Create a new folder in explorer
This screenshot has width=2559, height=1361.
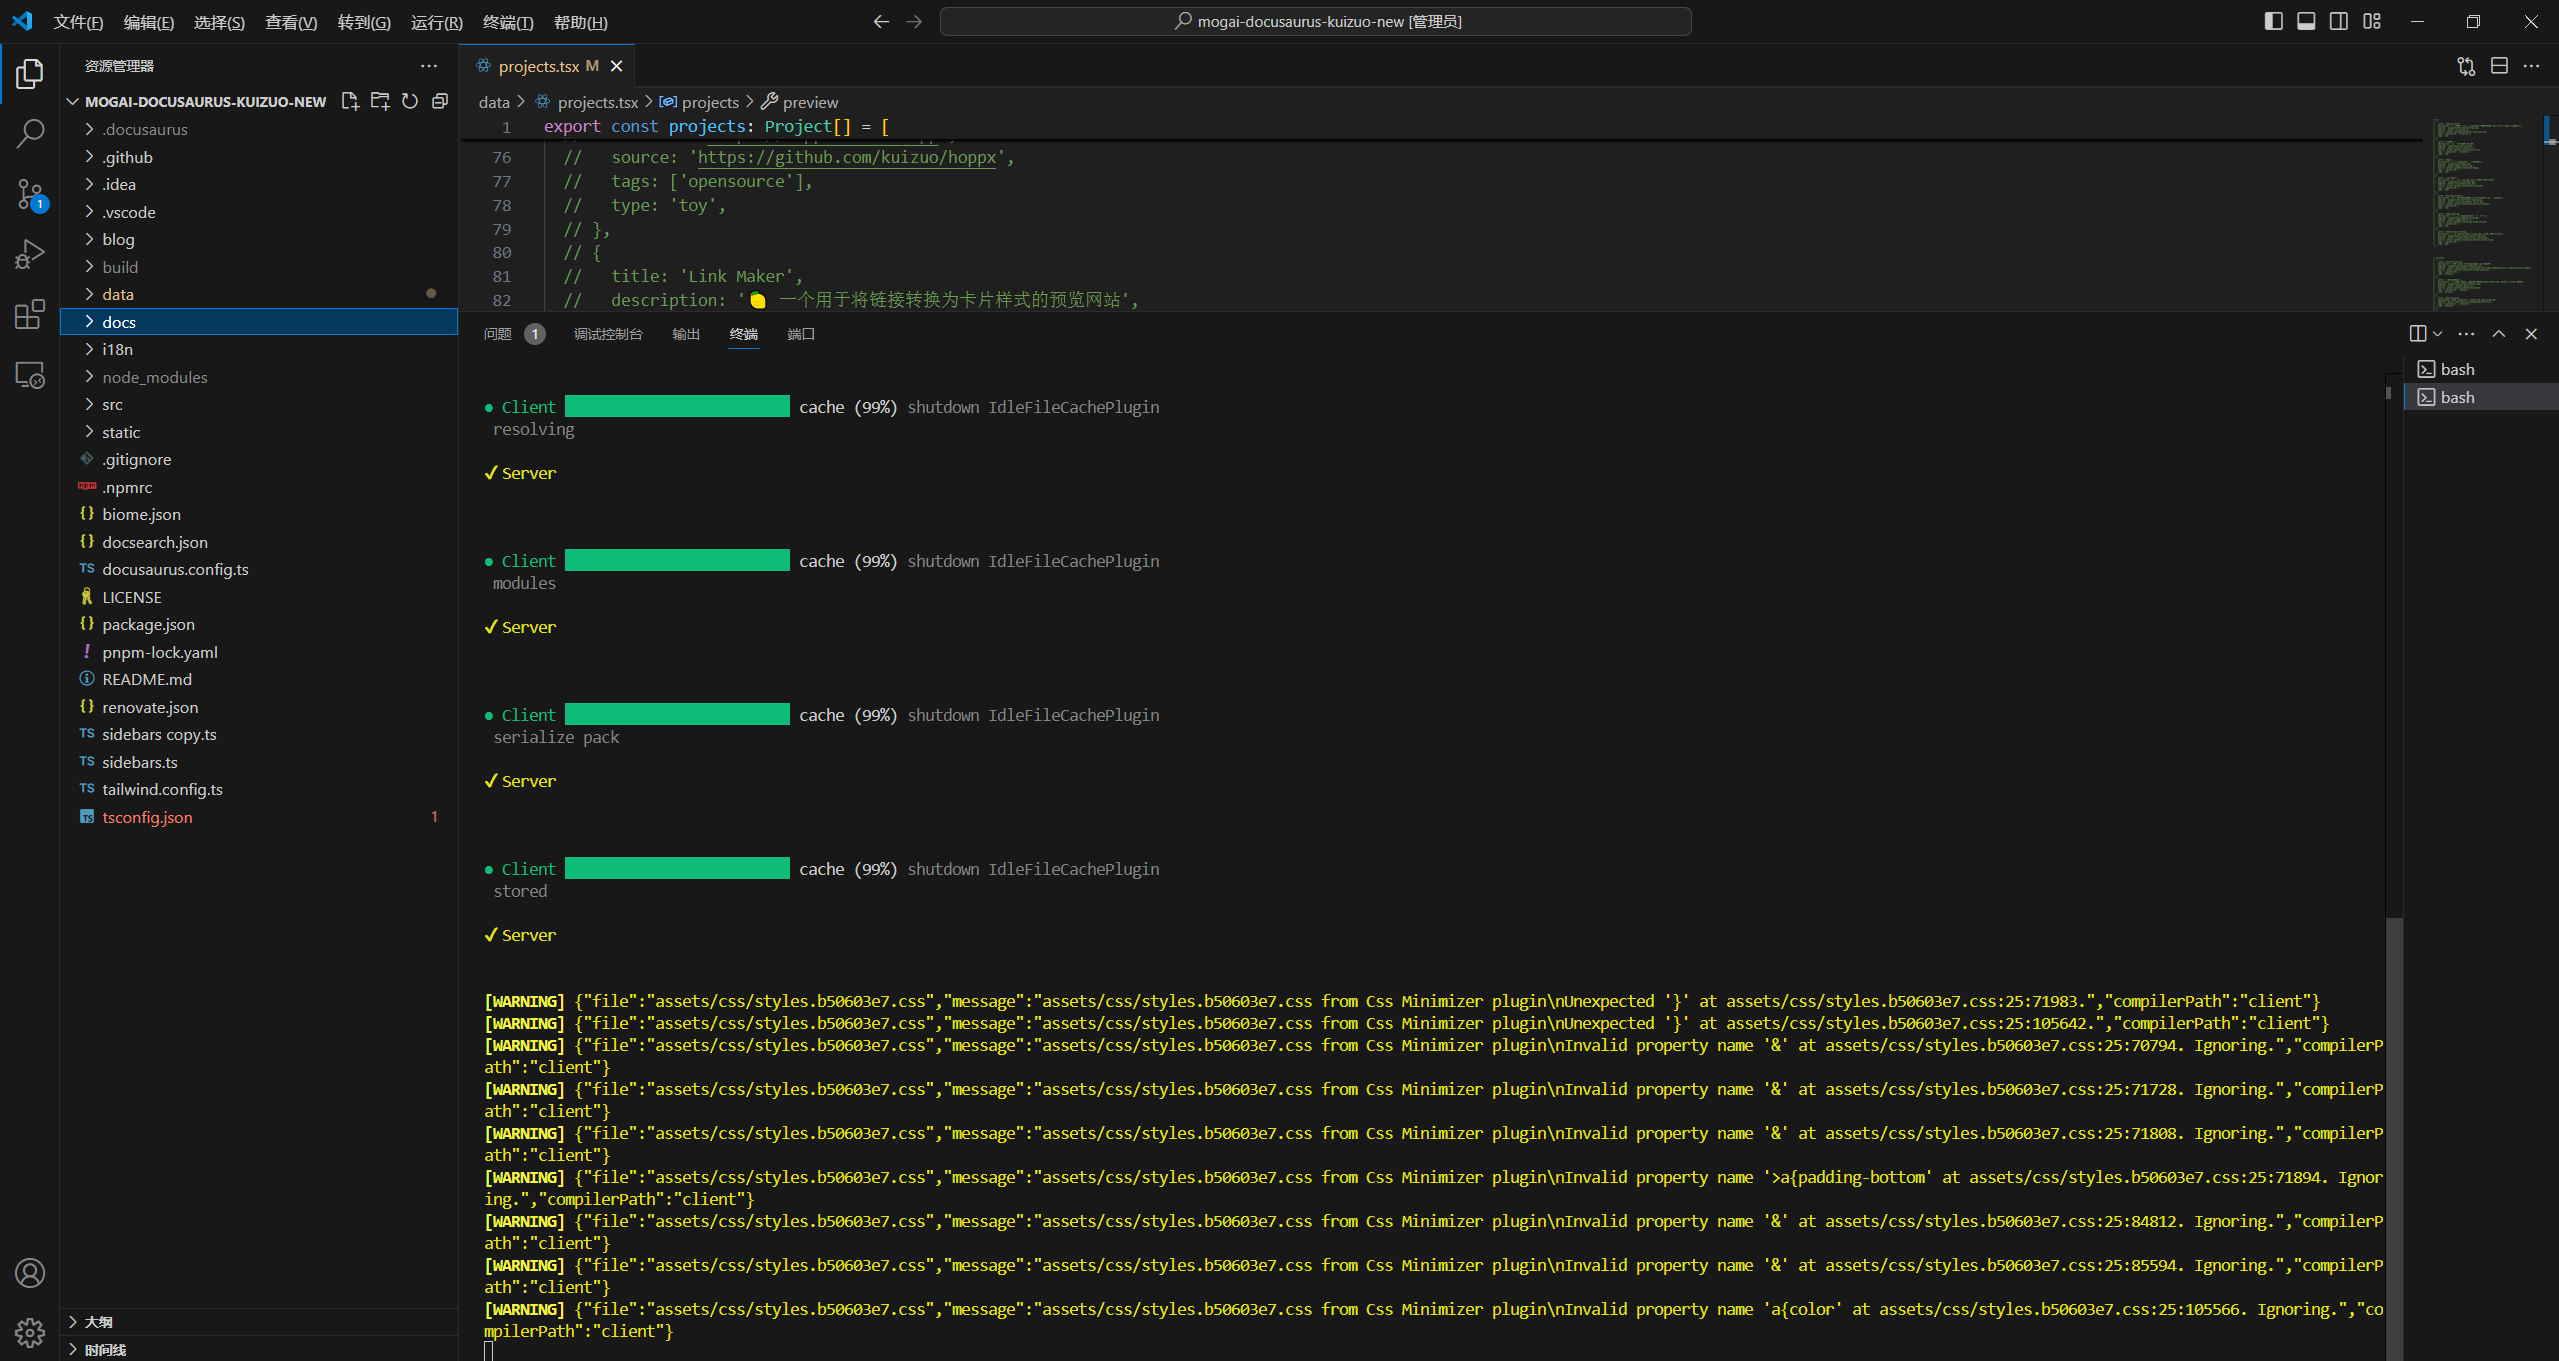pos(380,101)
